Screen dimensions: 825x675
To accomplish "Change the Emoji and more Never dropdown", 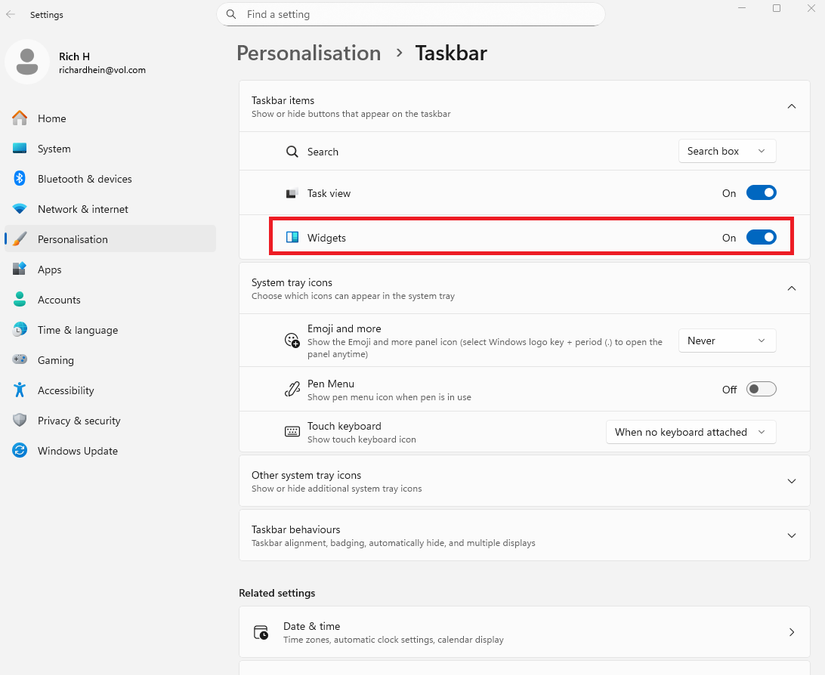I will (727, 340).
